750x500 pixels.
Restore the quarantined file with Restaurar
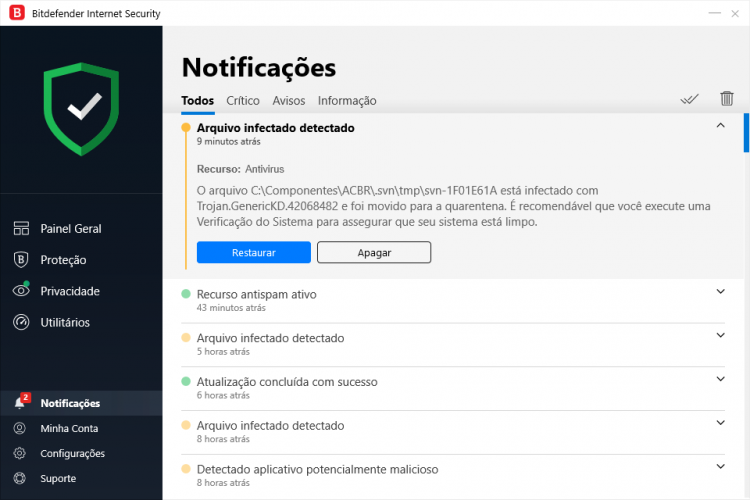(254, 252)
